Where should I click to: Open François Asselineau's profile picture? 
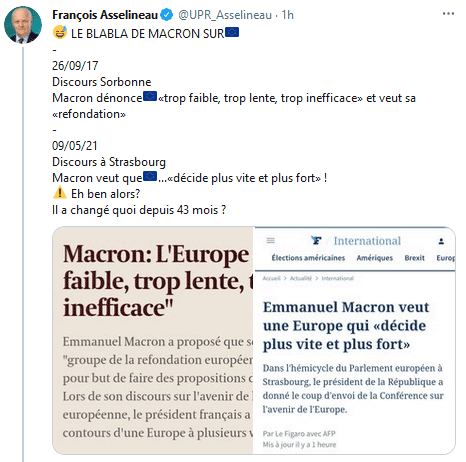[23, 25]
